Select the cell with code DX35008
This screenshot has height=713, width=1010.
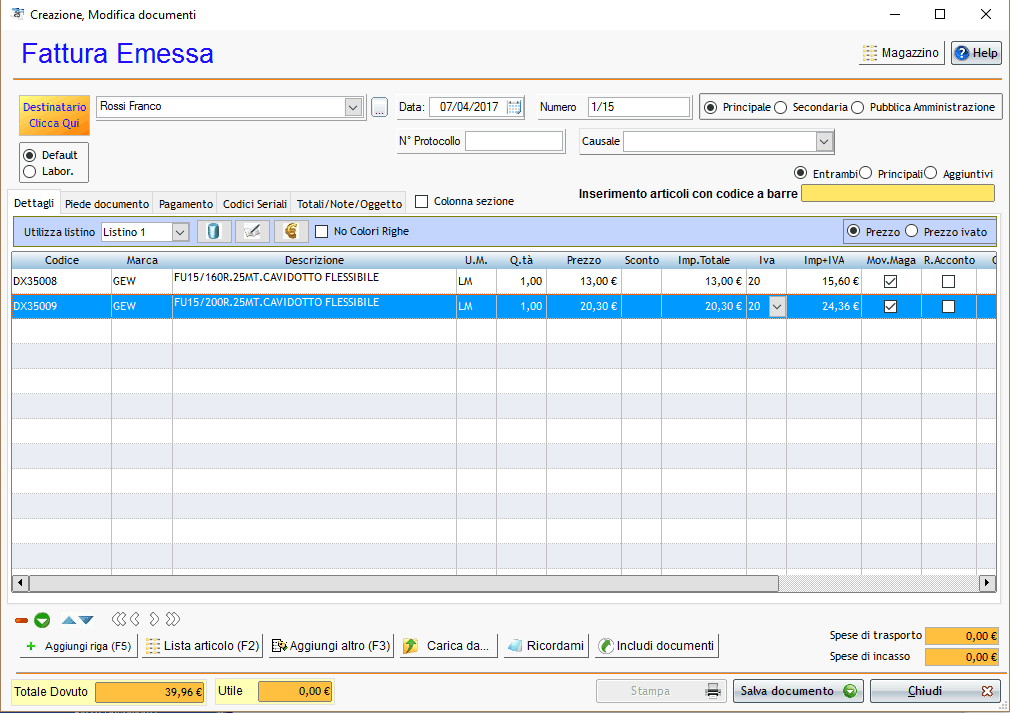click(62, 281)
